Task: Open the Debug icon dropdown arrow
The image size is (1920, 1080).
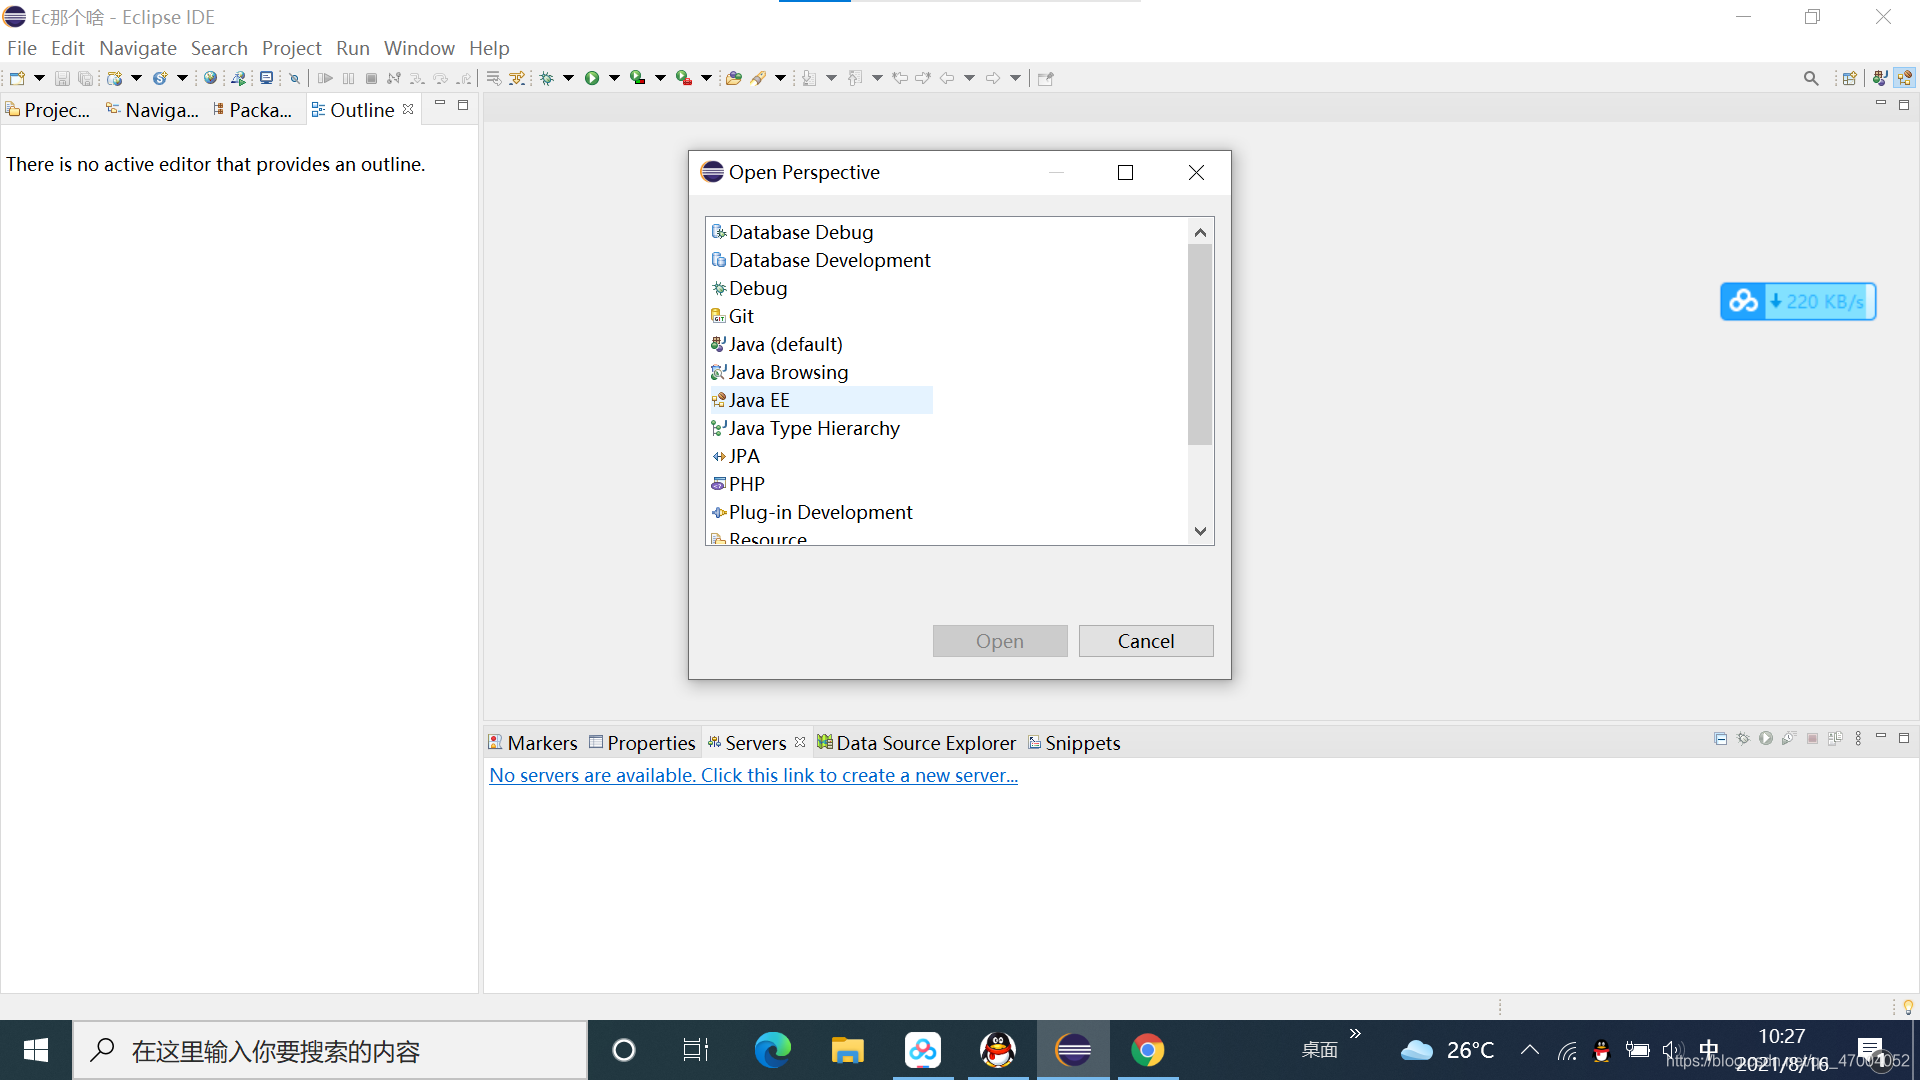Action: (x=568, y=78)
